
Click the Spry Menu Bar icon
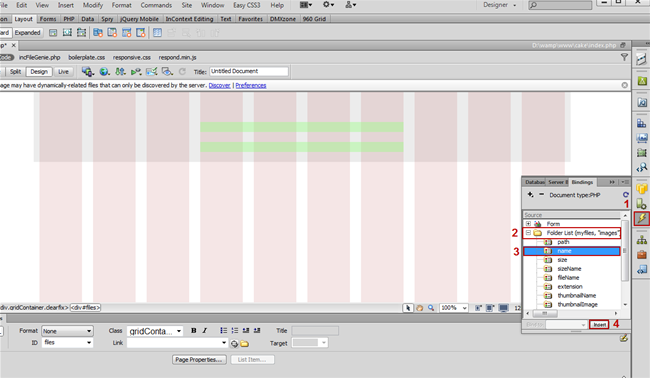pyautogui.click(x=98, y=33)
